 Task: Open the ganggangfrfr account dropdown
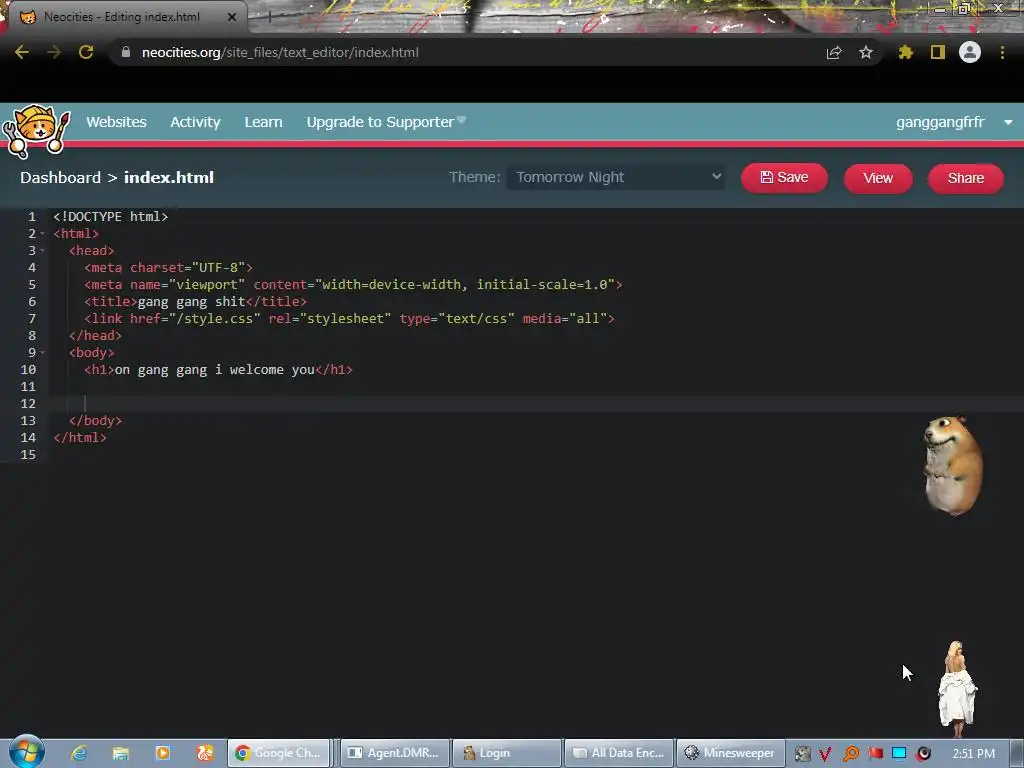coord(953,122)
